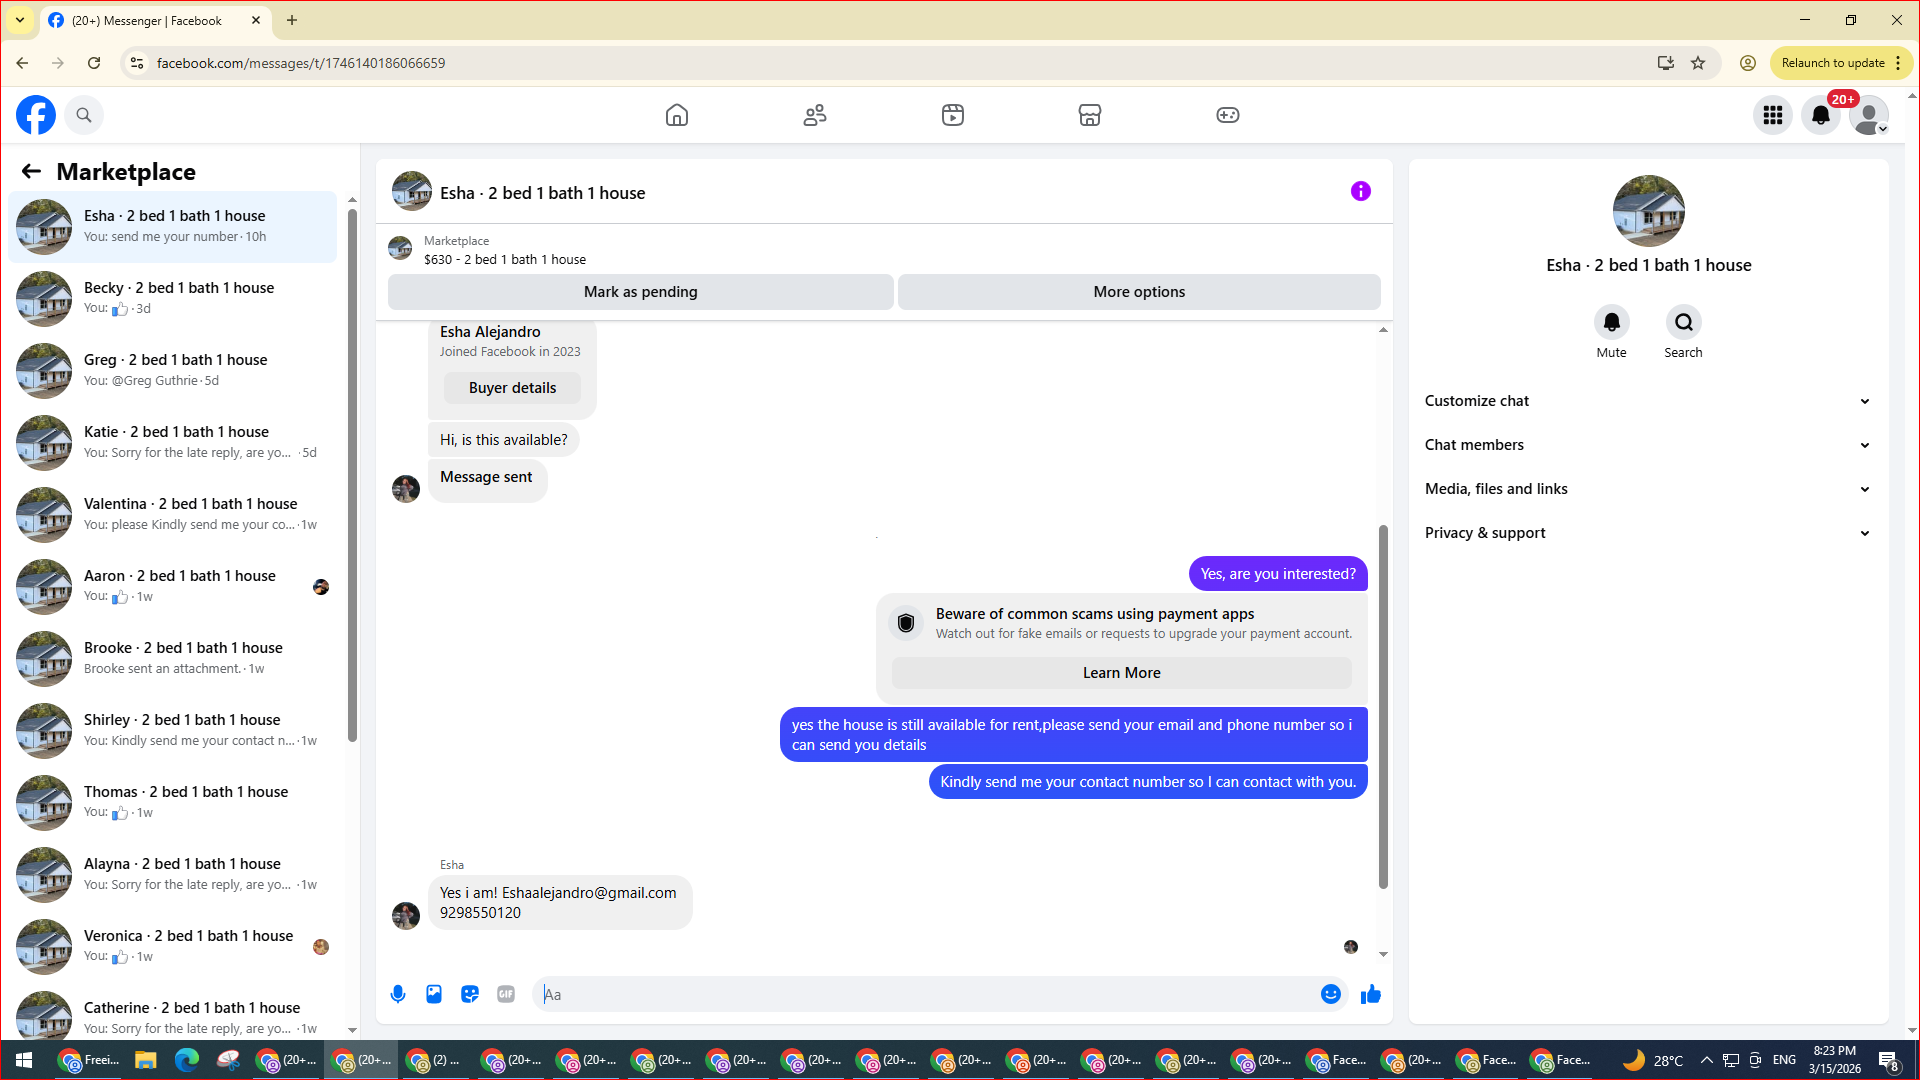Mute the Esha conversation
1920x1080 pixels.
click(x=1612, y=322)
